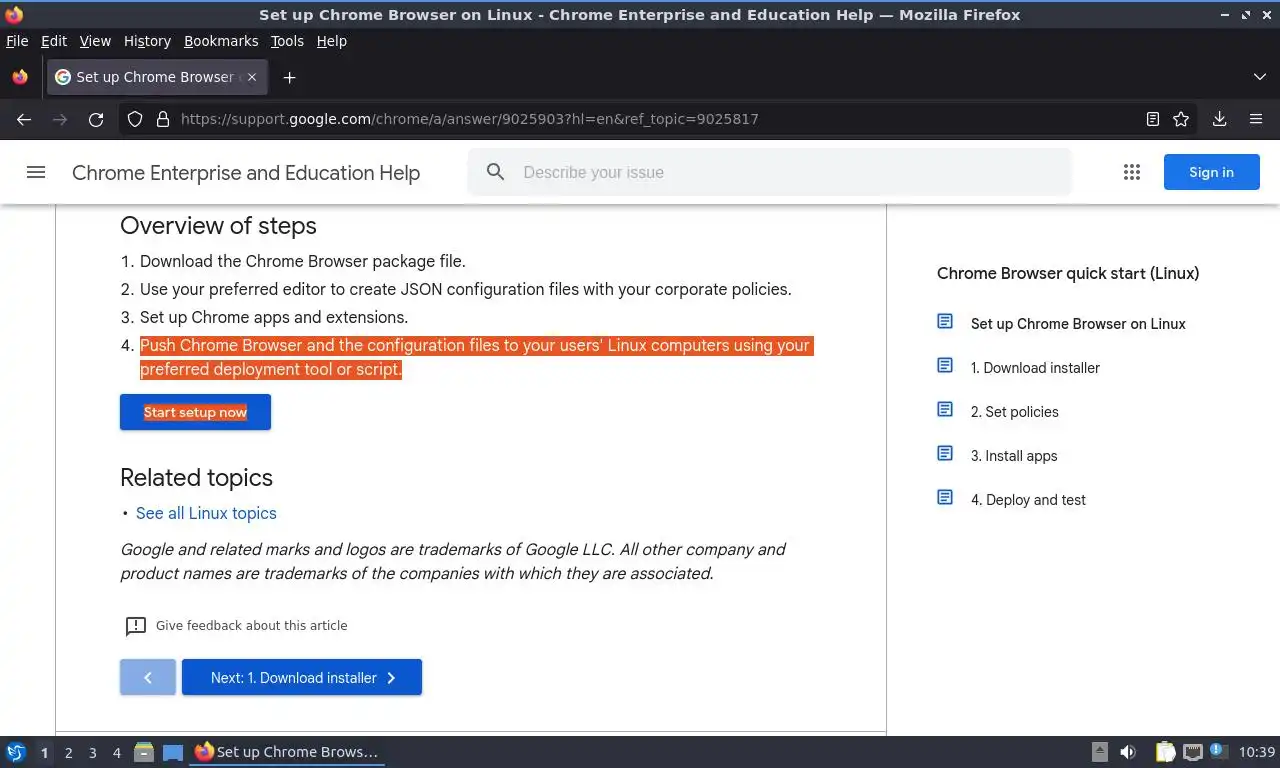Click the clipboard tray icon

(x=1166, y=752)
